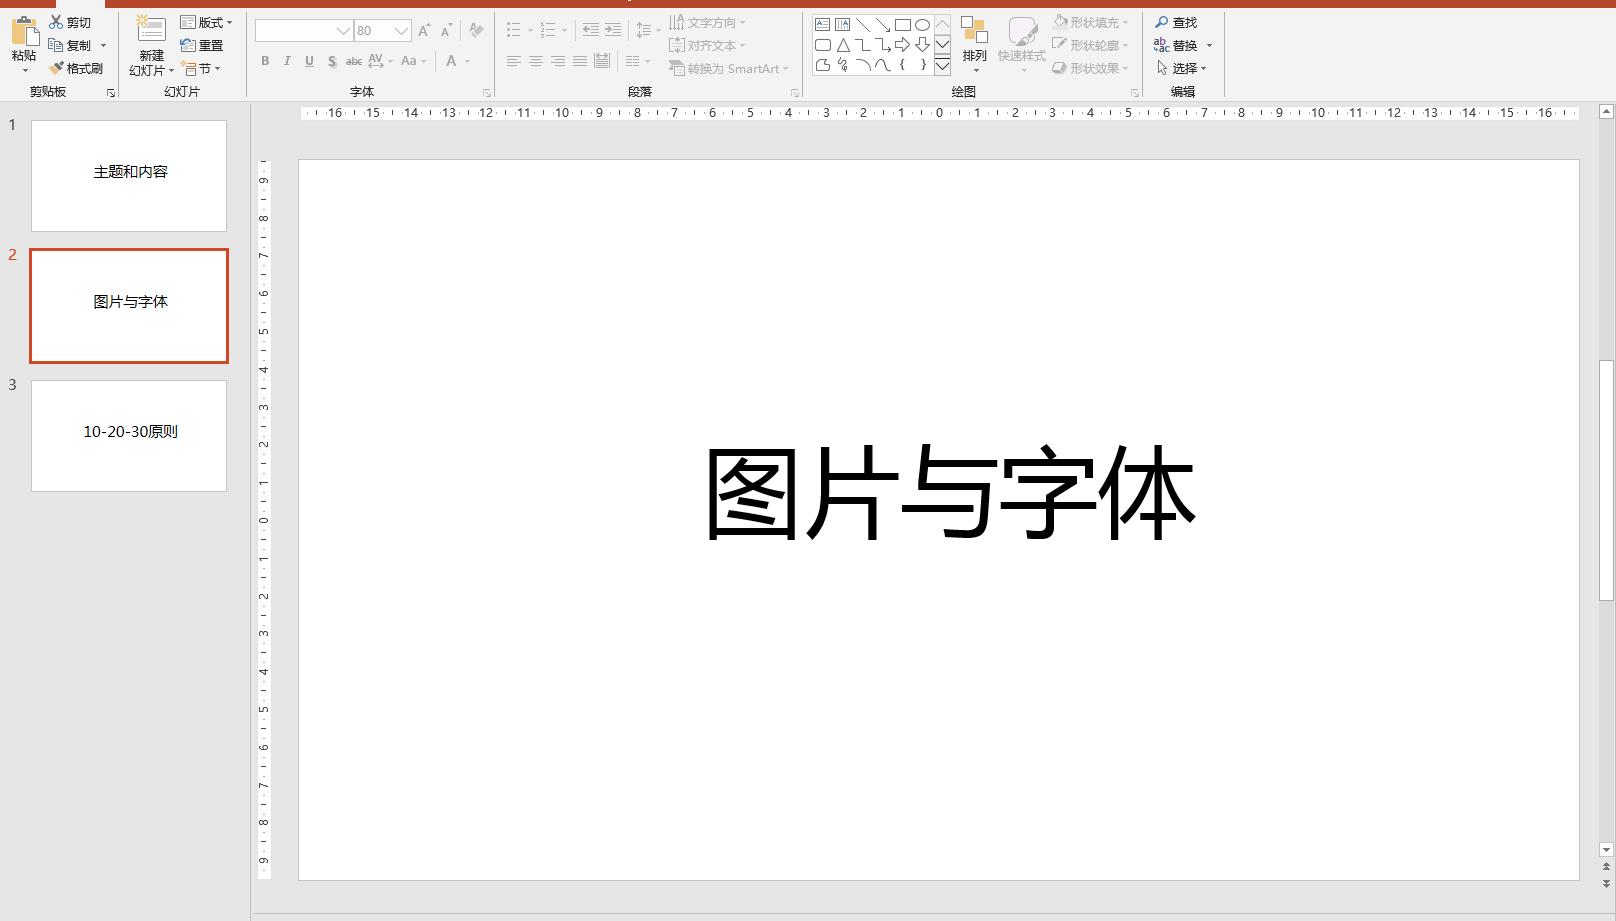Toggle italic formatting
This screenshot has width=1616, height=921.
[286, 61]
